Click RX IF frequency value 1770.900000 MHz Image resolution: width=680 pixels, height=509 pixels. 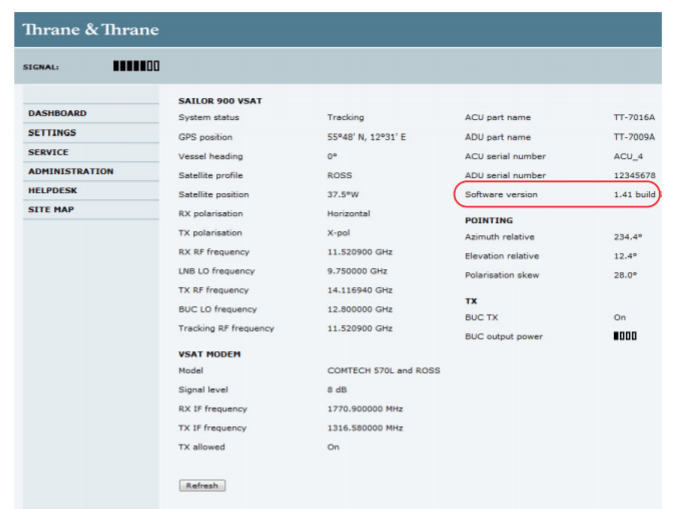pos(365,409)
